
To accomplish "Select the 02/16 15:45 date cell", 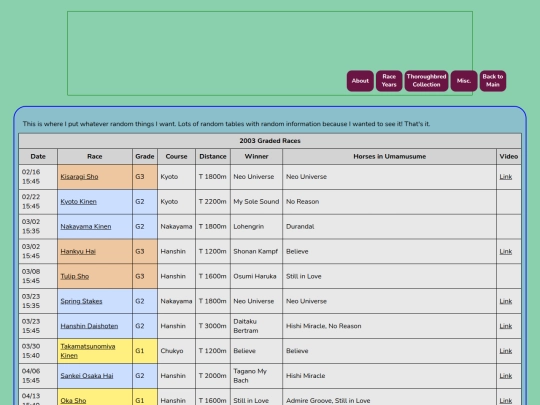I will click(38, 177).
